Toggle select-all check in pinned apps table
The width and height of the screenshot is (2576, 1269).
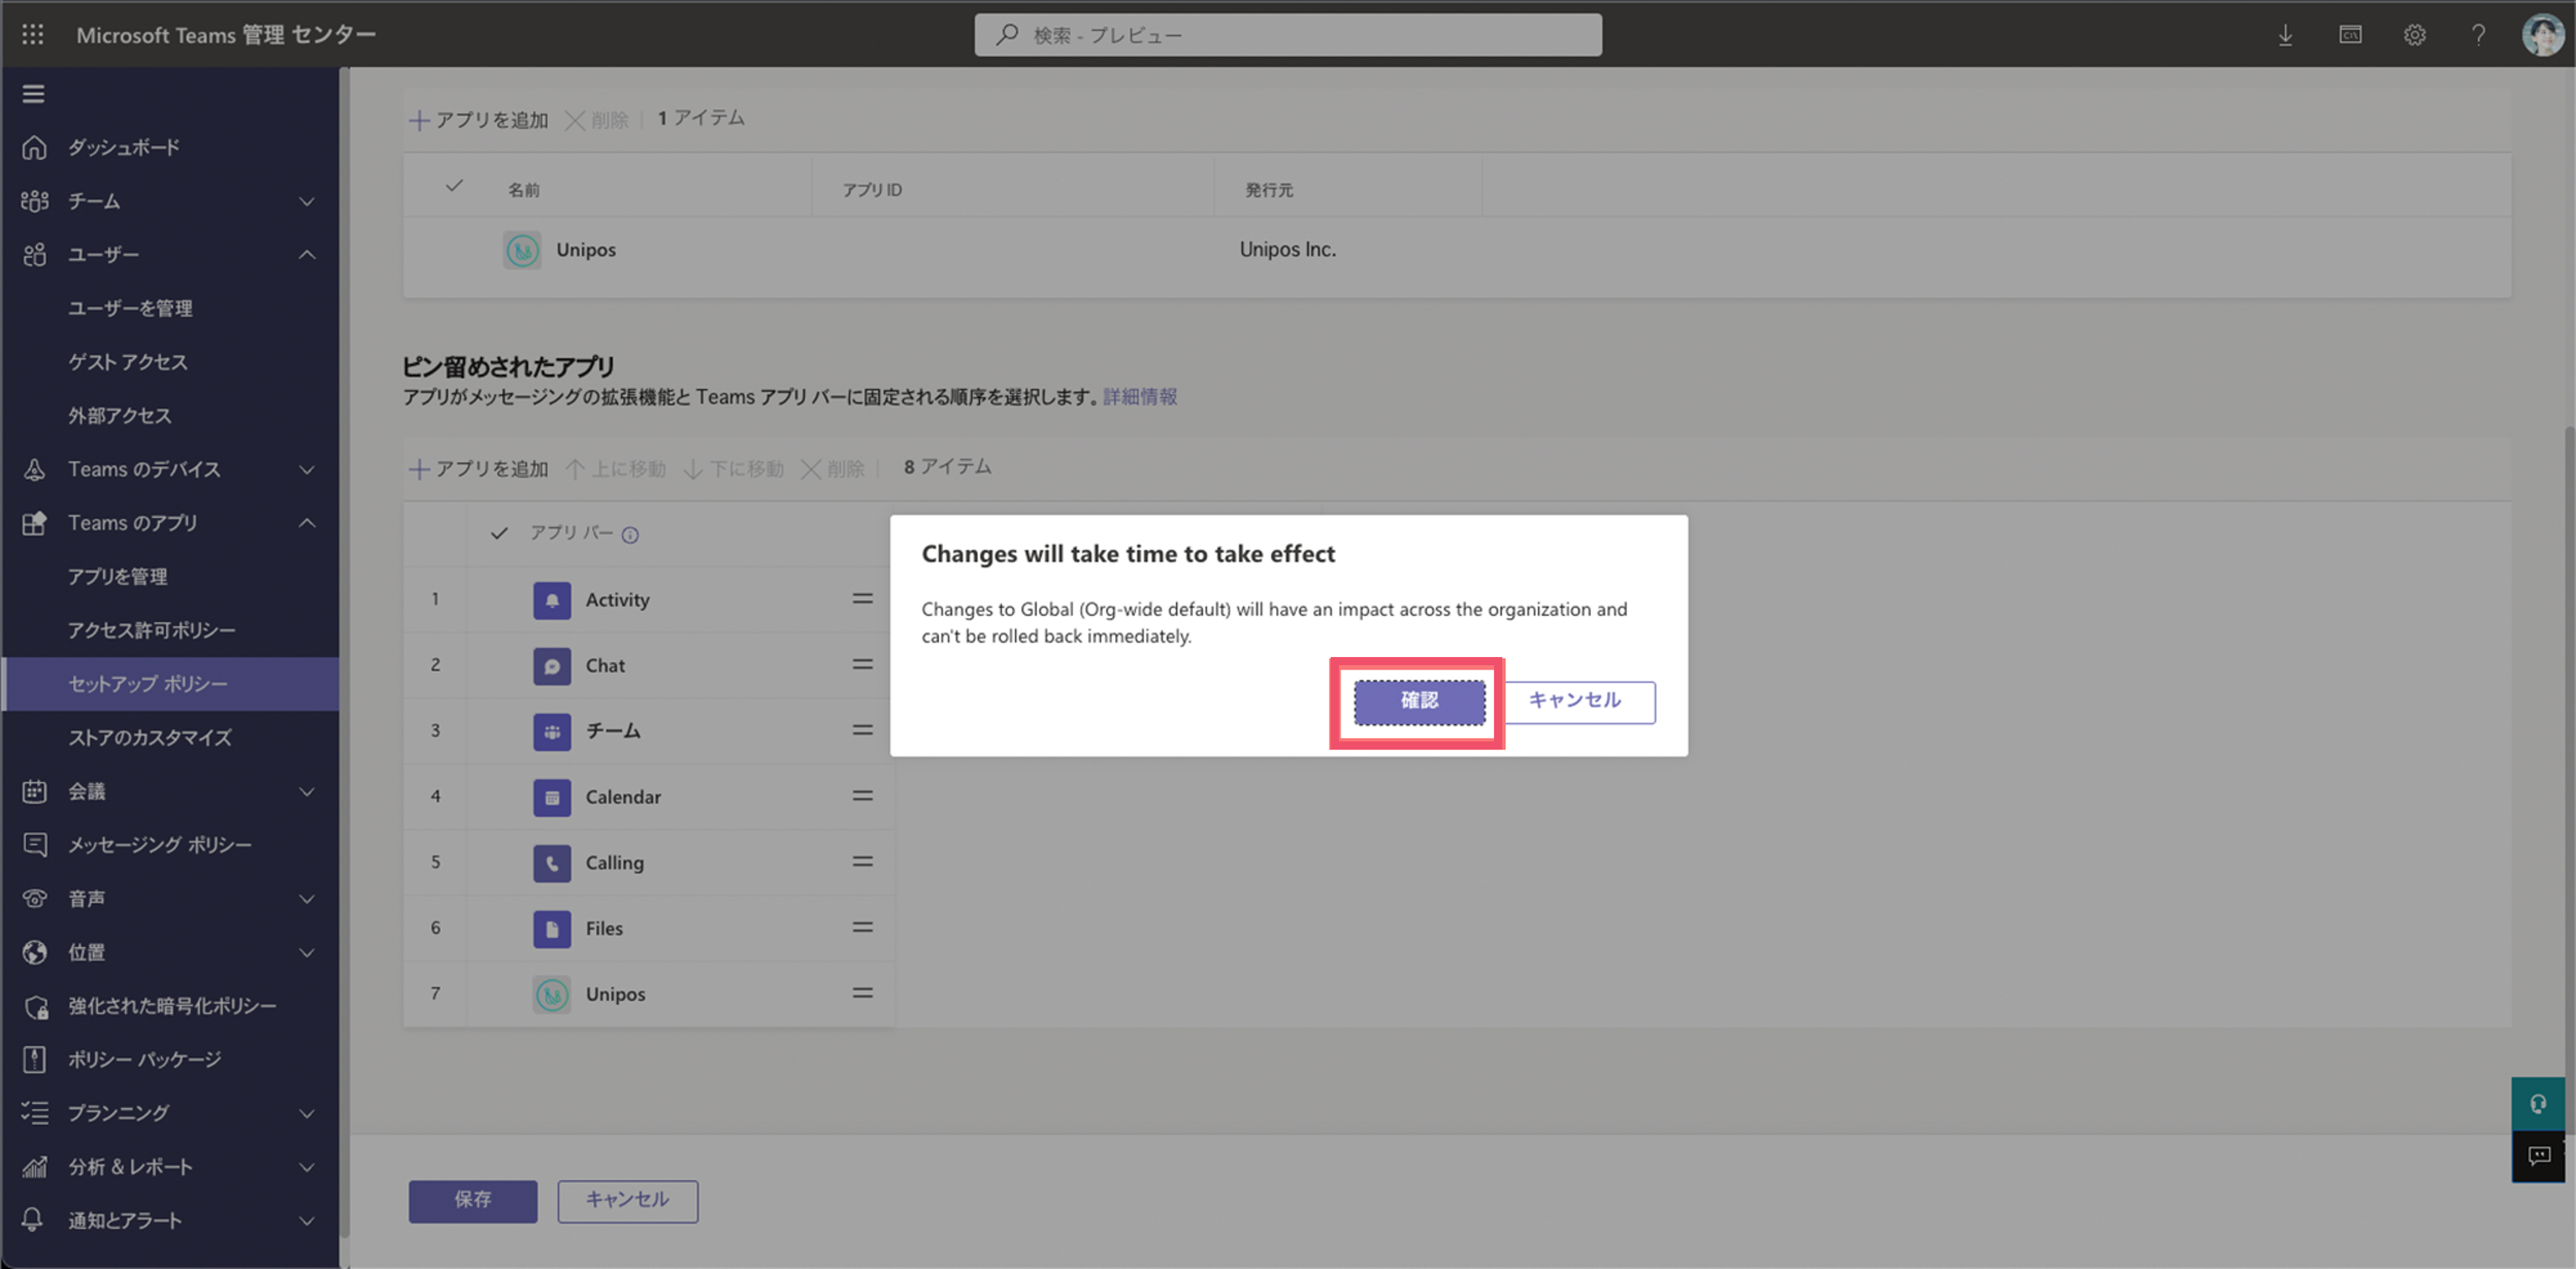pos(498,533)
